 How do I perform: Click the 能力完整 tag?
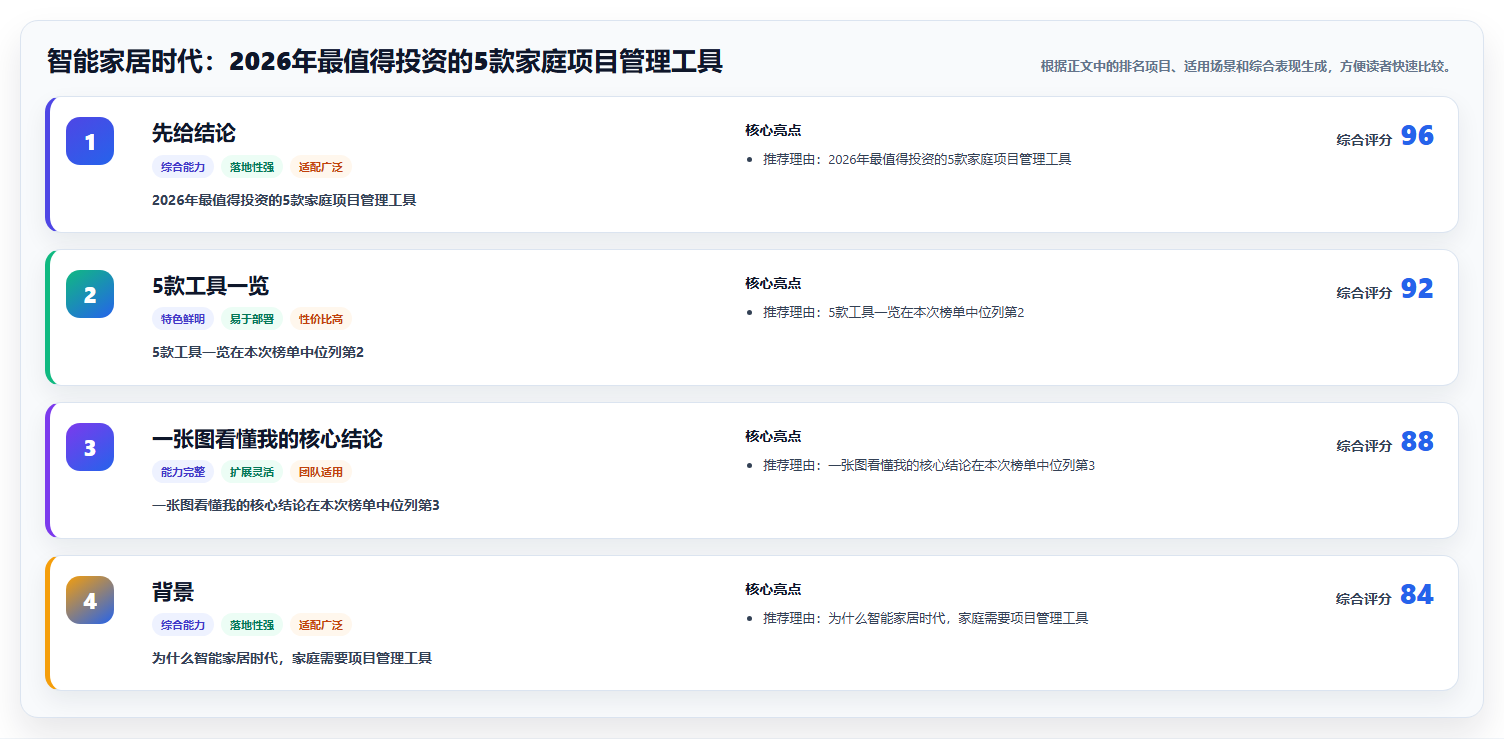tap(183, 472)
